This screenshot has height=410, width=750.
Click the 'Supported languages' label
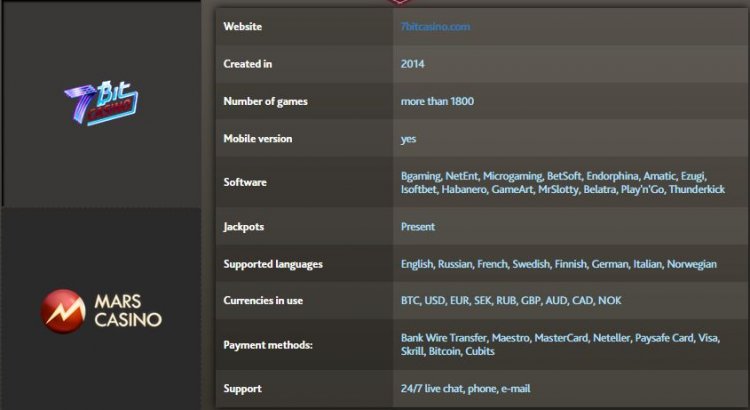point(273,264)
